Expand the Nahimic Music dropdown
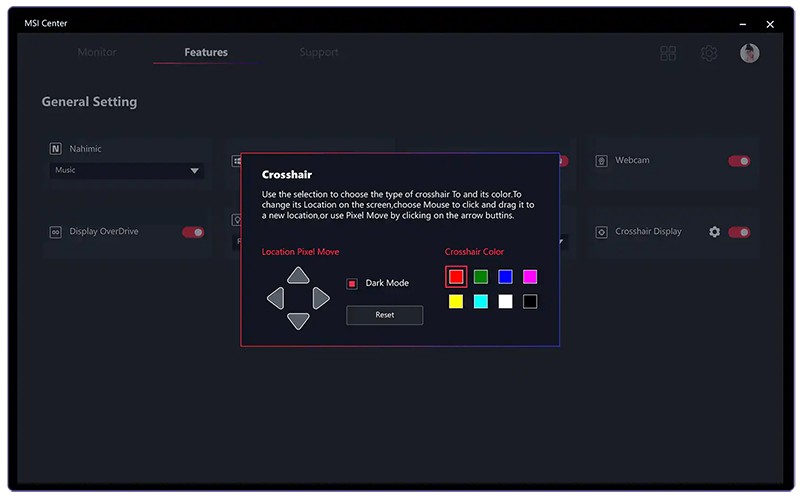Viewport: 800px width, 496px height. [127, 170]
